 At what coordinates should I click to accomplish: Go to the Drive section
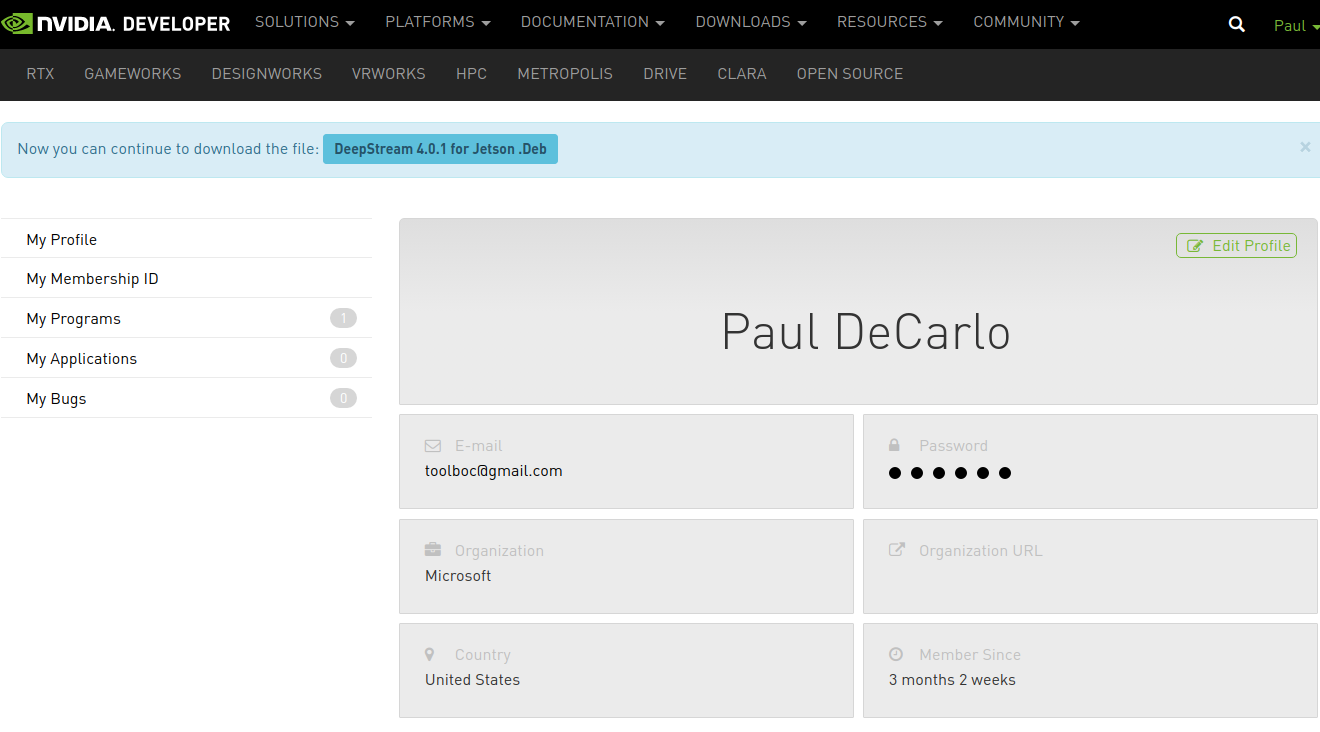665,74
